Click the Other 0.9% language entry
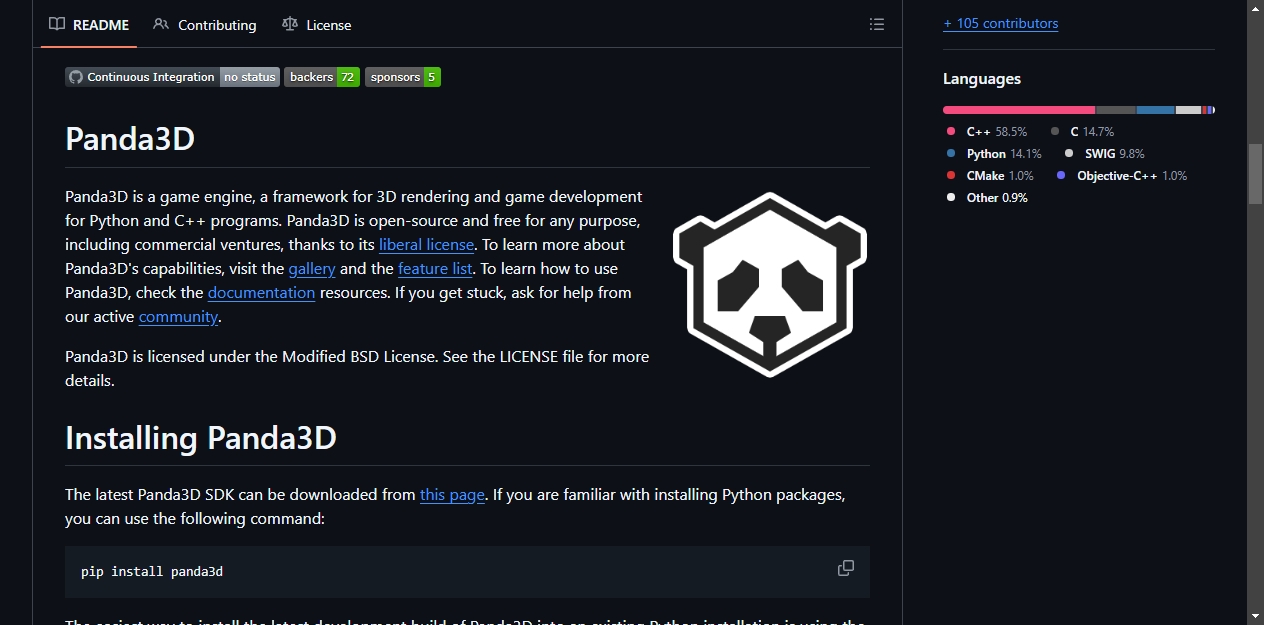The width and height of the screenshot is (1264, 625). point(987,197)
